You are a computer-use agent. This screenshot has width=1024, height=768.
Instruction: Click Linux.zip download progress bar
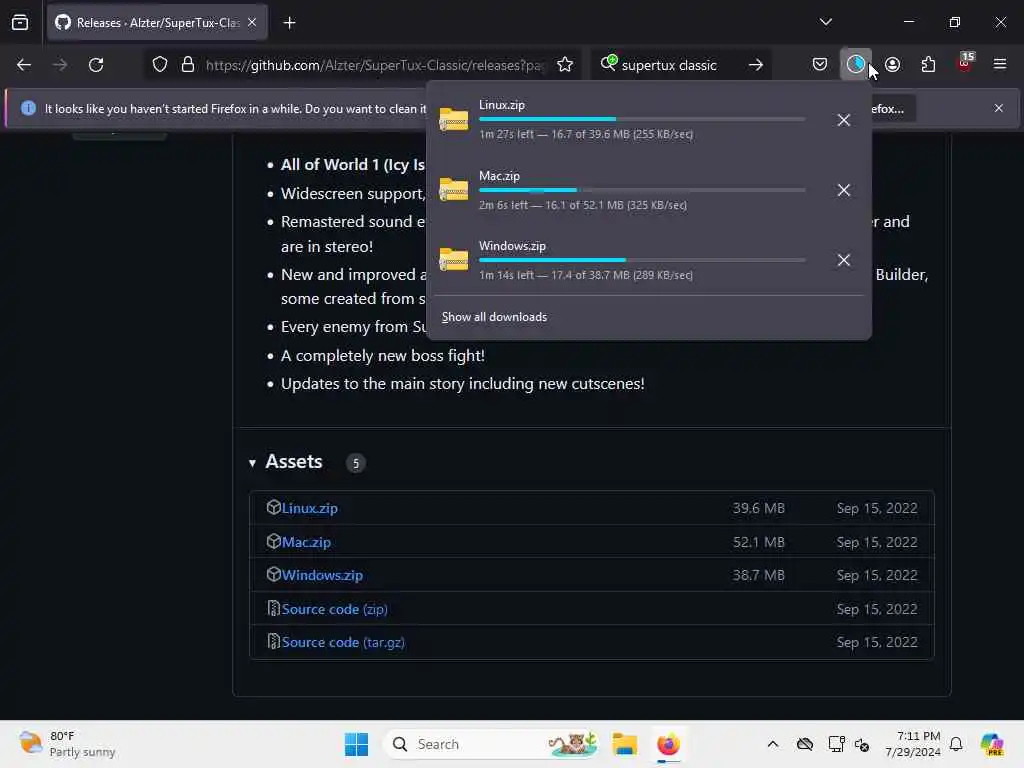642,120
